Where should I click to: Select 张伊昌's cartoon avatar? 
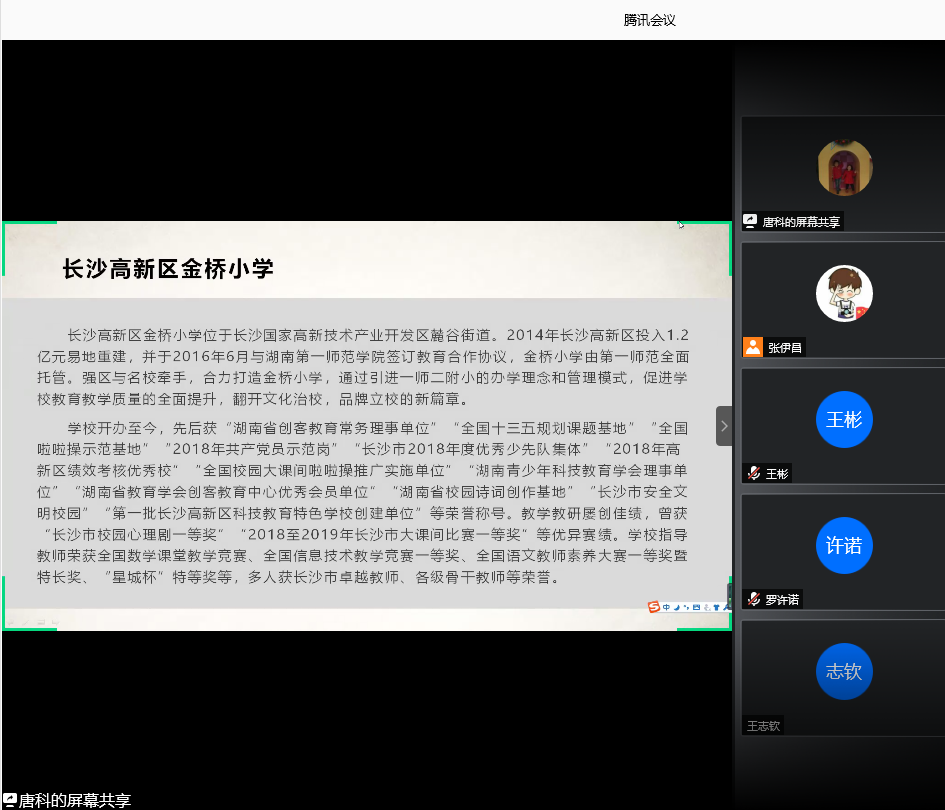pos(844,294)
